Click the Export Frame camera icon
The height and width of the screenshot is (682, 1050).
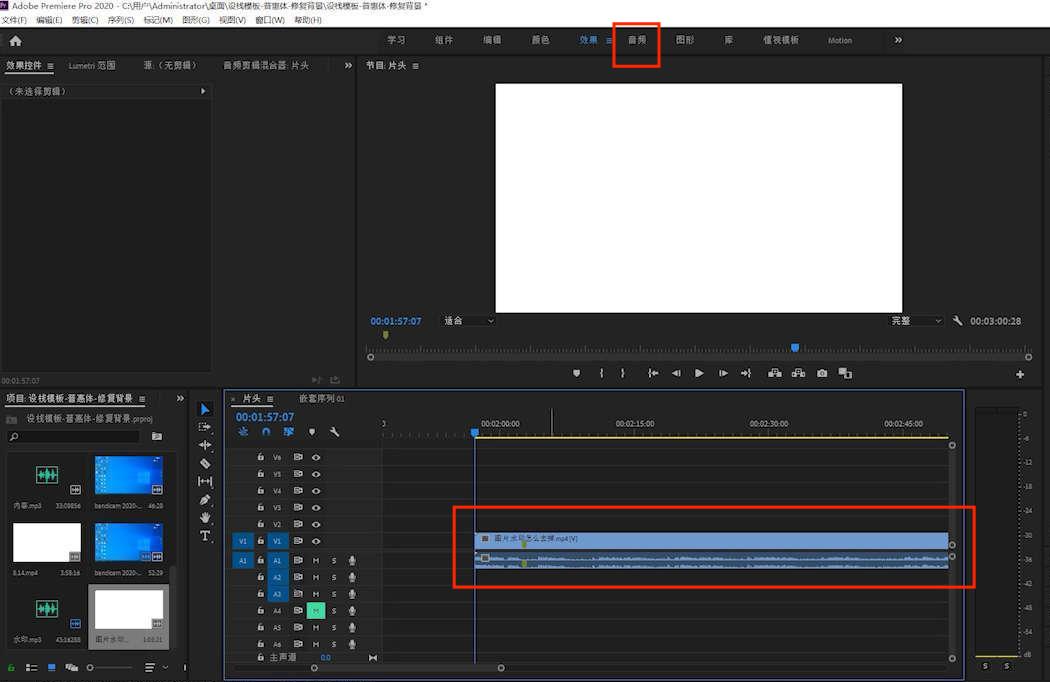[822, 373]
